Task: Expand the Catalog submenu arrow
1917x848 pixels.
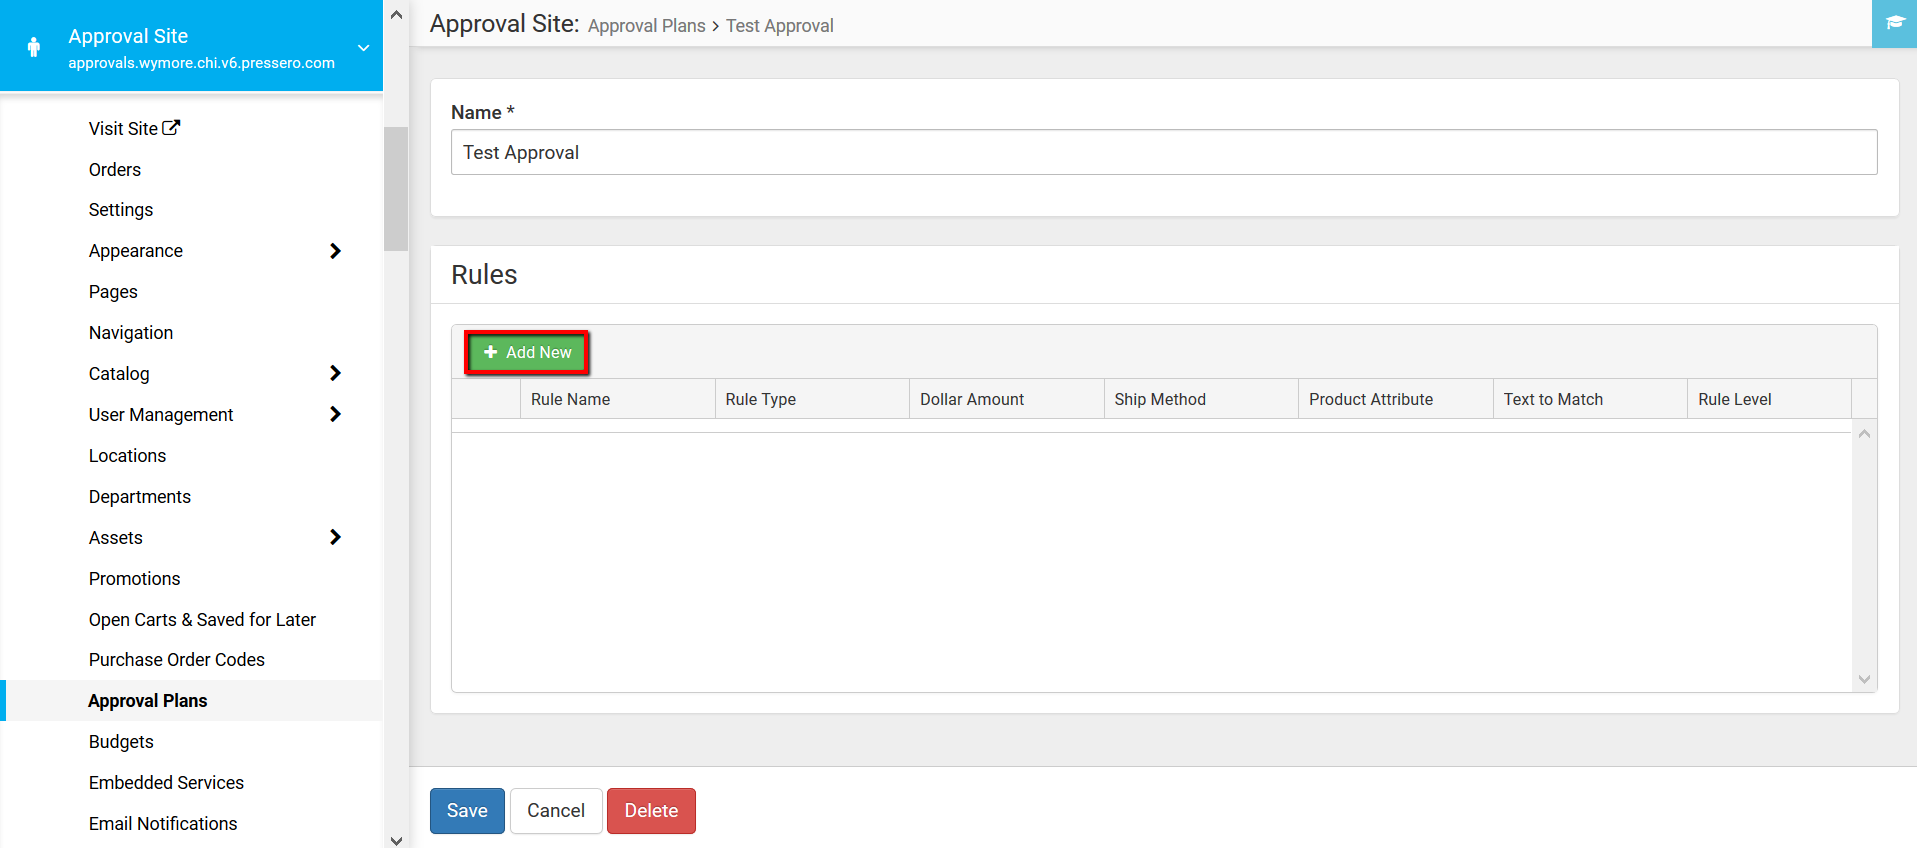Action: point(335,373)
